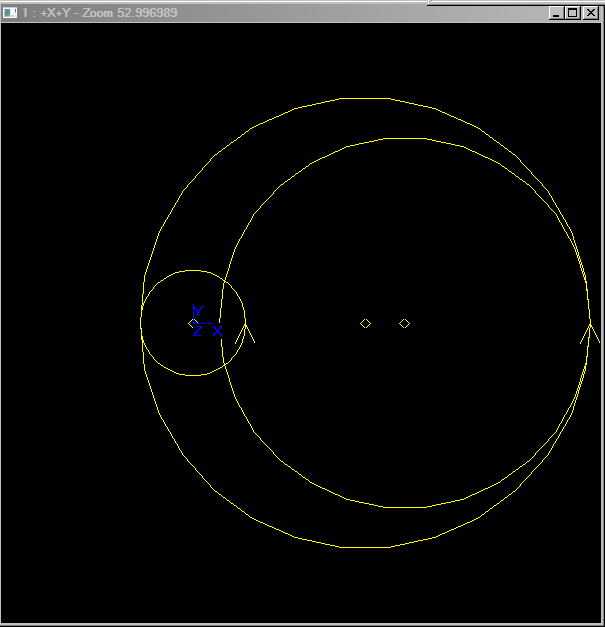Viewport: 605px width, 627px height.
Task: Select the left diamond center marker
Action: [x=366, y=323]
